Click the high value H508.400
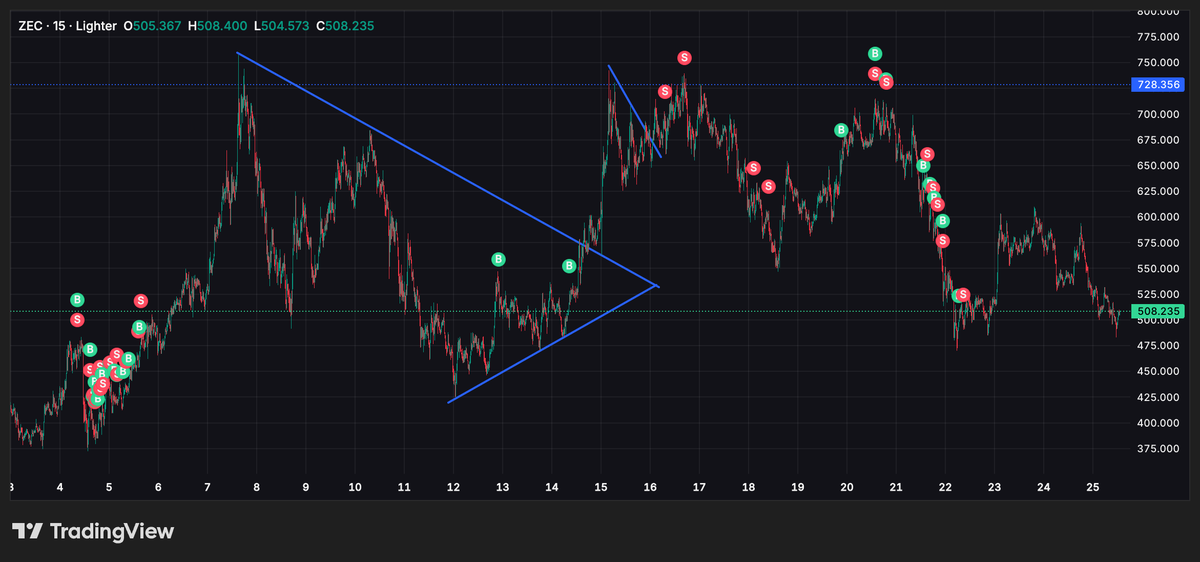 (x=217, y=26)
